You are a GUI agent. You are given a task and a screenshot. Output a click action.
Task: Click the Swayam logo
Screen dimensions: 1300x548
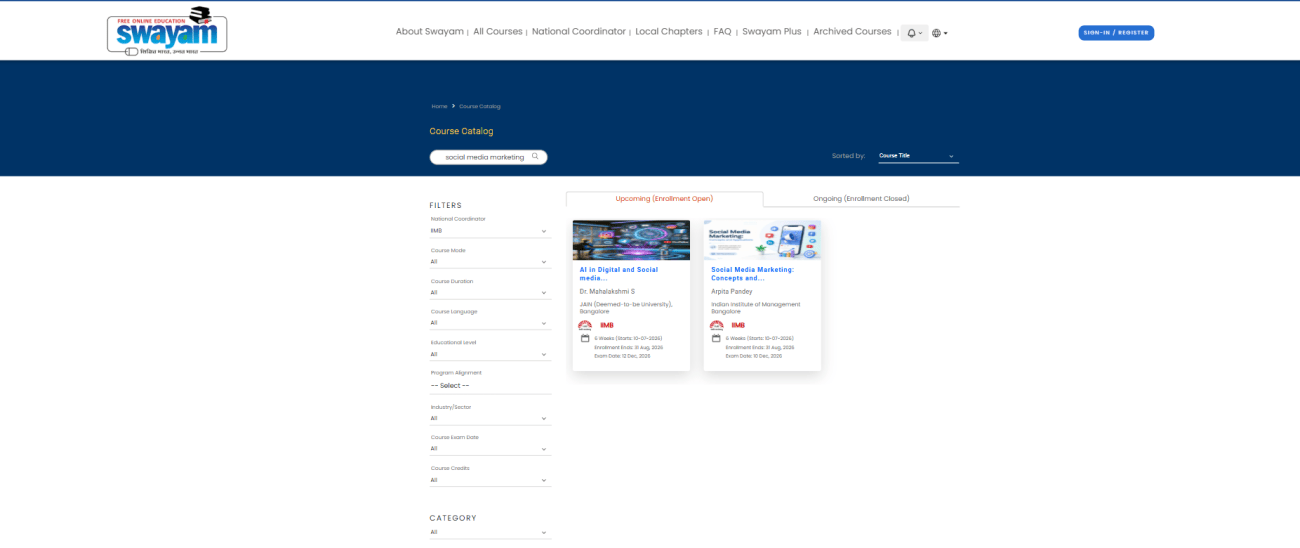tap(167, 30)
